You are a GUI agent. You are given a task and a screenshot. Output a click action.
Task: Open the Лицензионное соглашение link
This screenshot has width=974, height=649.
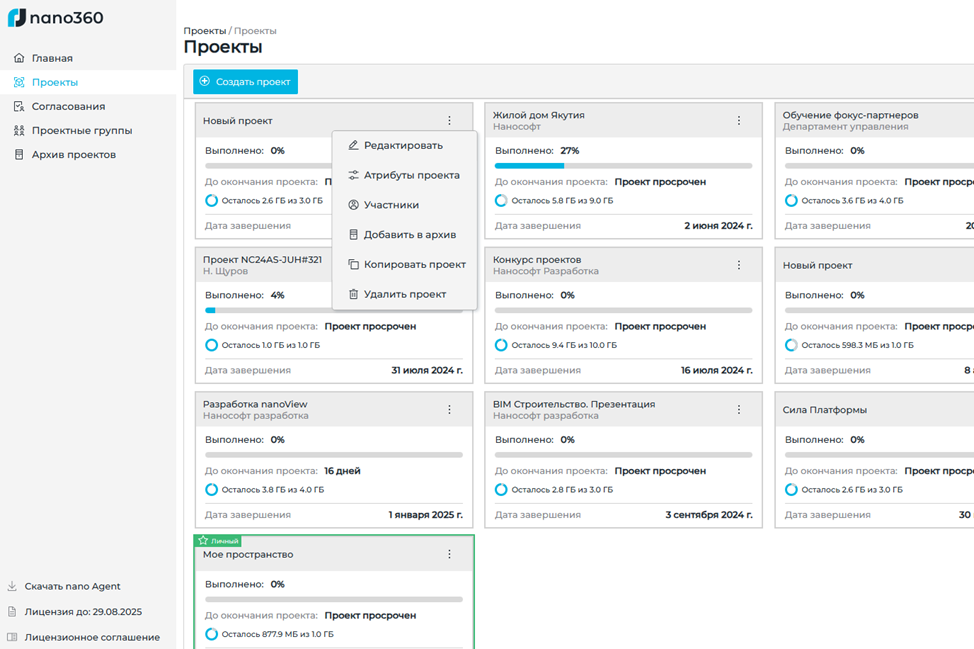[x=92, y=637]
